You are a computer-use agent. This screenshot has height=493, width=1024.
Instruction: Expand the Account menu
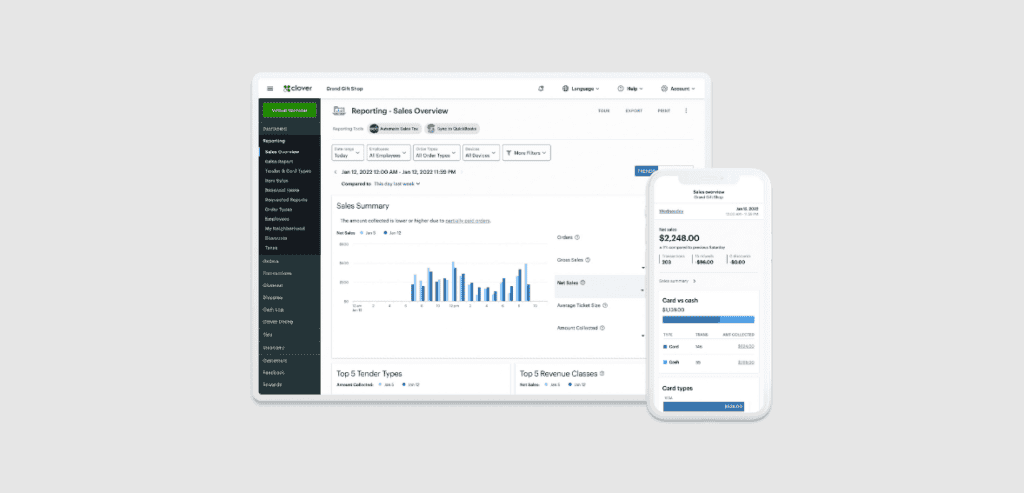pyautogui.click(x=678, y=89)
